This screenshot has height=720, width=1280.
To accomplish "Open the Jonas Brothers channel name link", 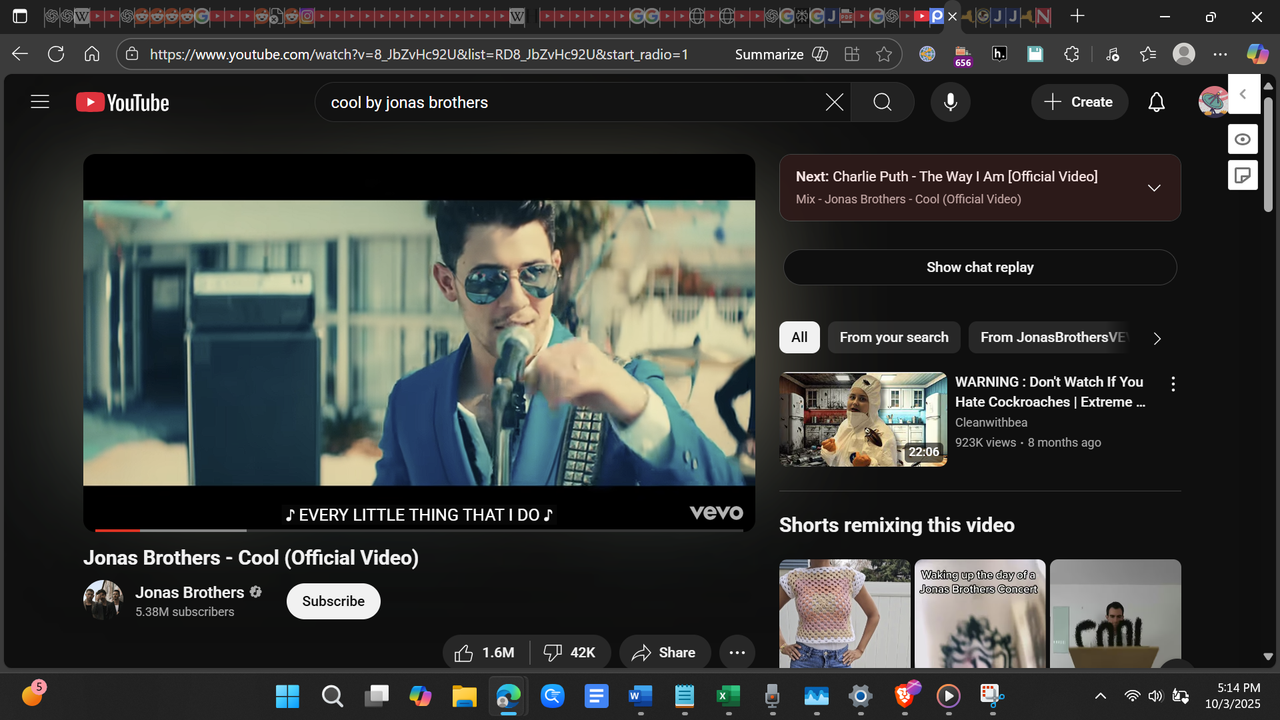I will (x=190, y=592).
